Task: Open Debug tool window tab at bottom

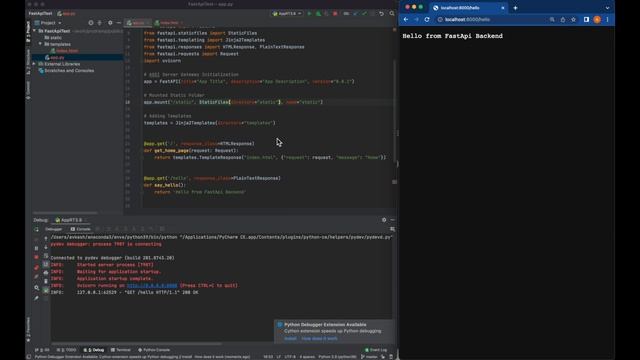Action: click(x=94, y=350)
